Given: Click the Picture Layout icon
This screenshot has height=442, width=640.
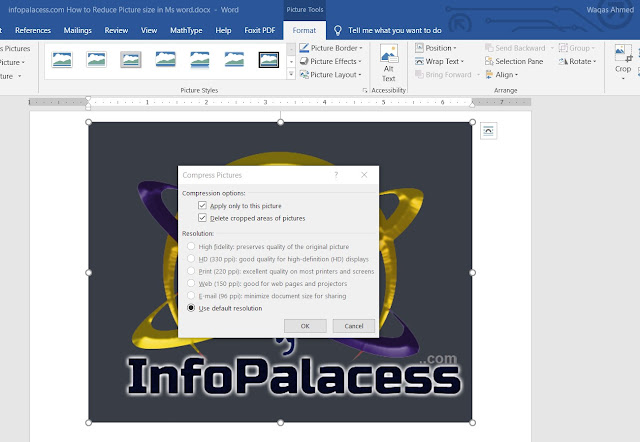Looking at the screenshot, I should click(x=304, y=75).
